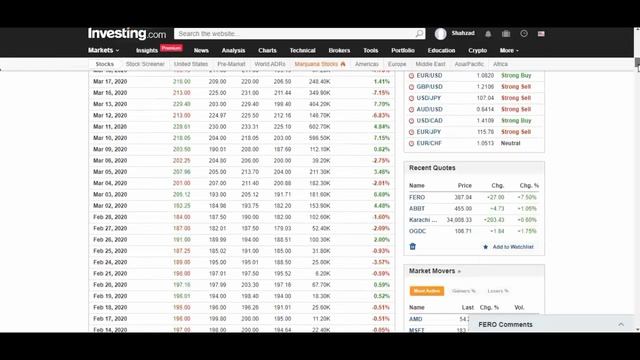Screen dimensions: 640x360
Task: Open the ABBT recent quote
Action: pyautogui.click(x=417, y=209)
